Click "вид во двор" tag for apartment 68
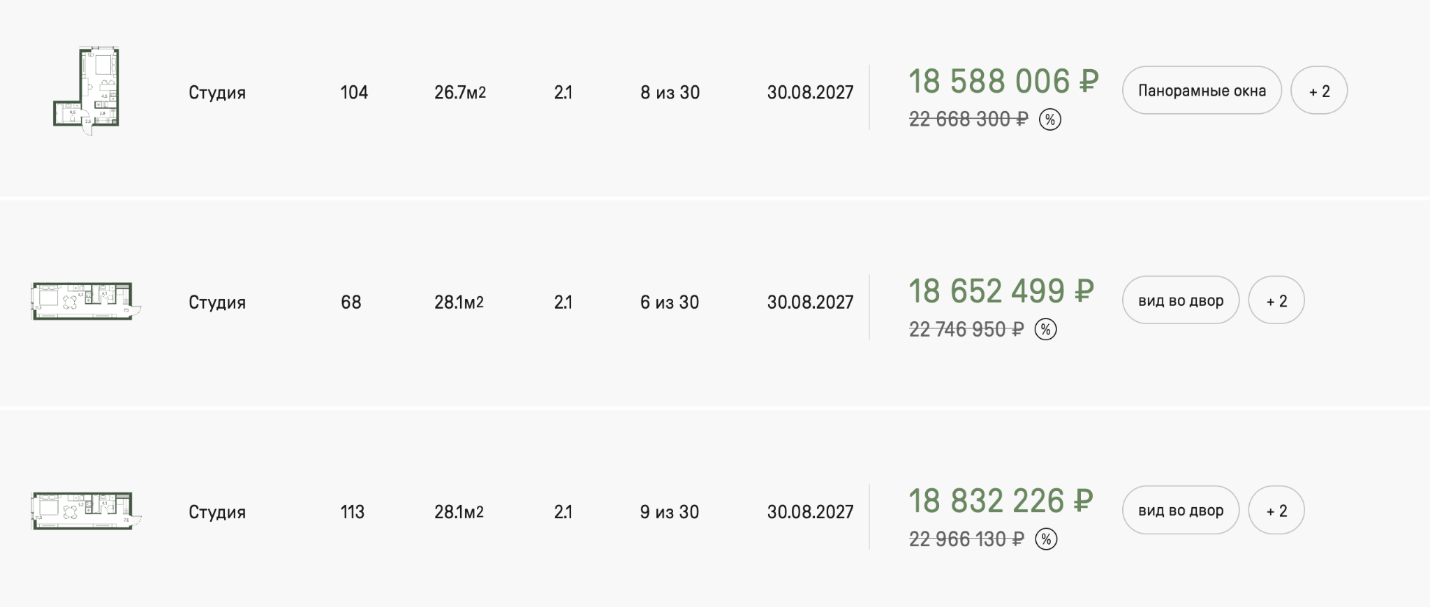This screenshot has height=607, width=1430. click(x=1180, y=301)
